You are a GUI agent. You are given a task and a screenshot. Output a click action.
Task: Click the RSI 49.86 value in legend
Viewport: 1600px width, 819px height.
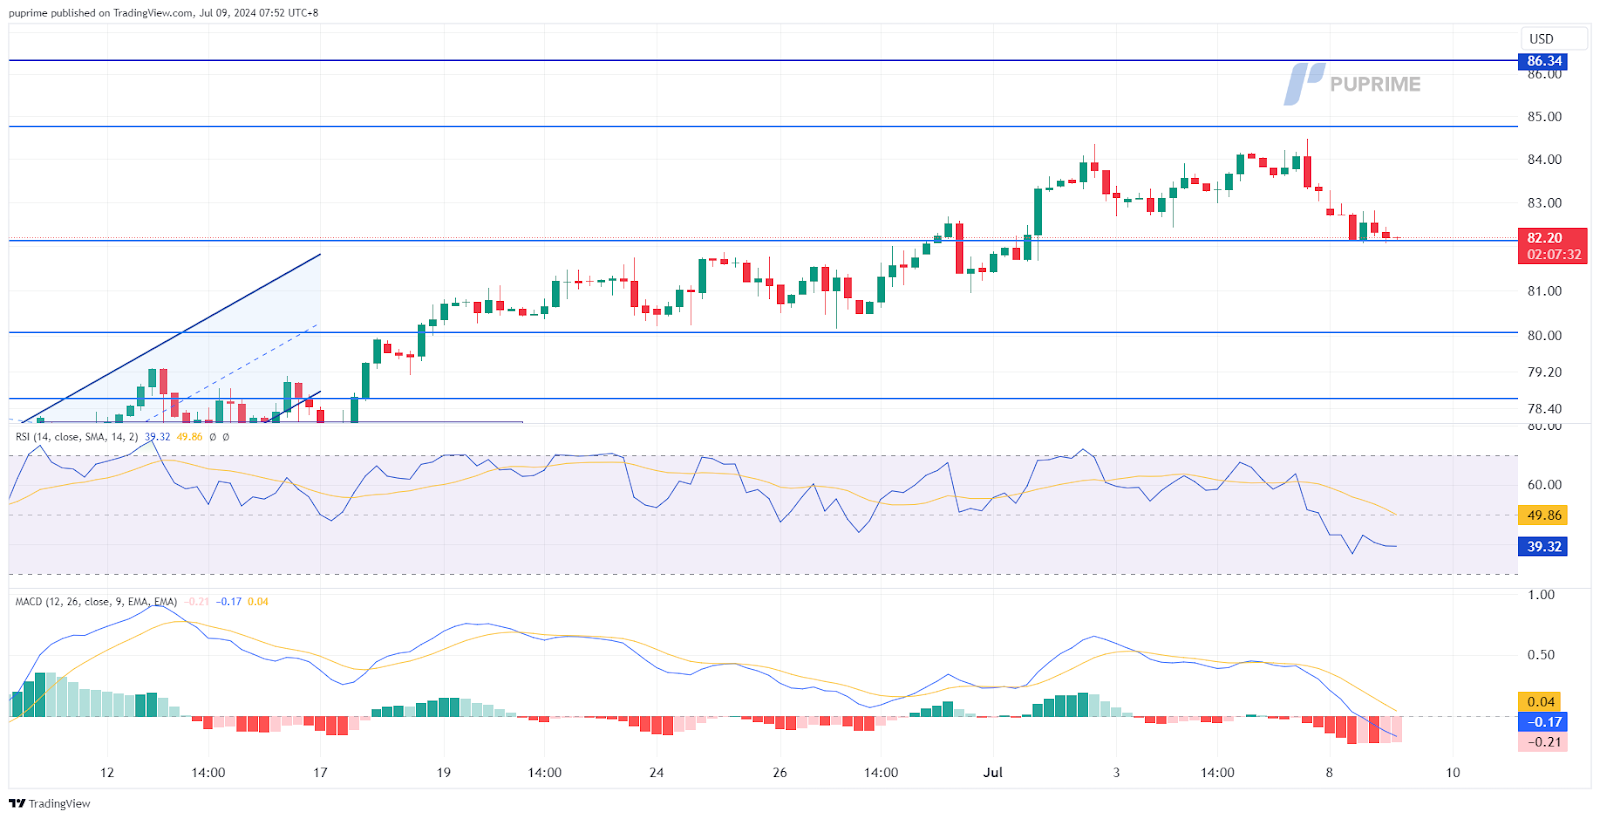tap(189, 437)
